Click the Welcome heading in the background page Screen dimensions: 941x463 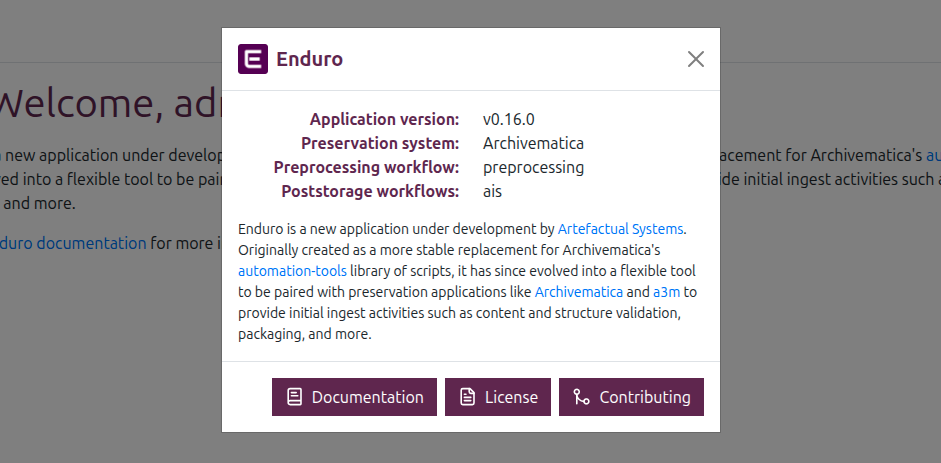[110, 103]
